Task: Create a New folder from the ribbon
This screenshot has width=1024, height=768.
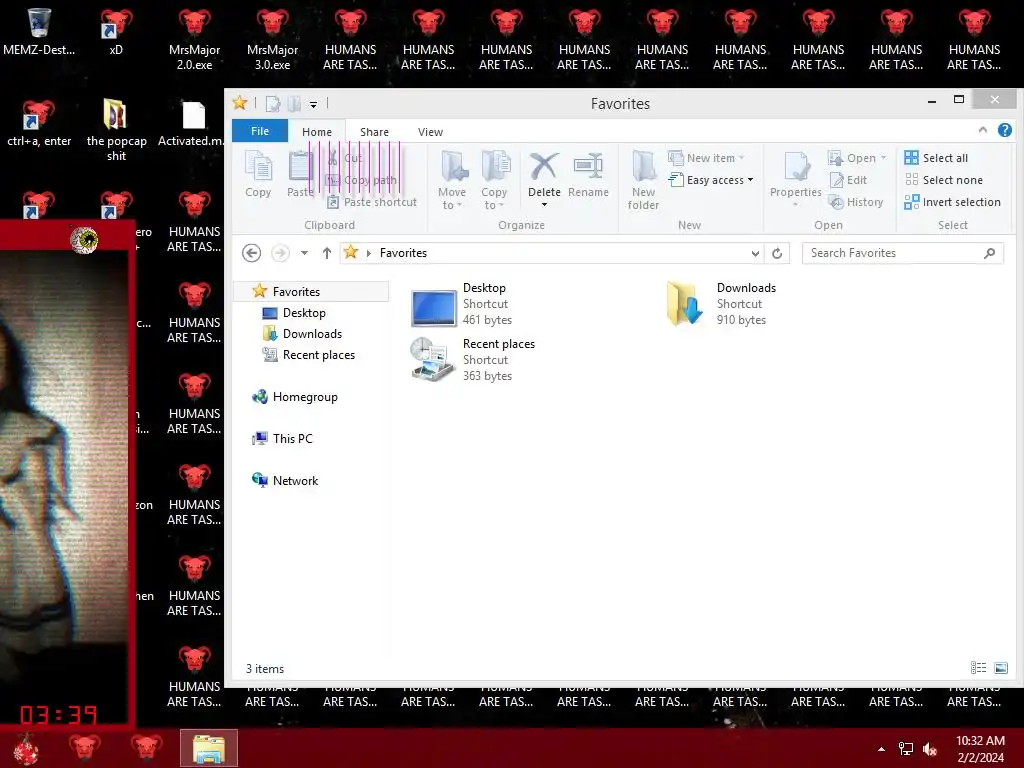Action: pos(643,180)
